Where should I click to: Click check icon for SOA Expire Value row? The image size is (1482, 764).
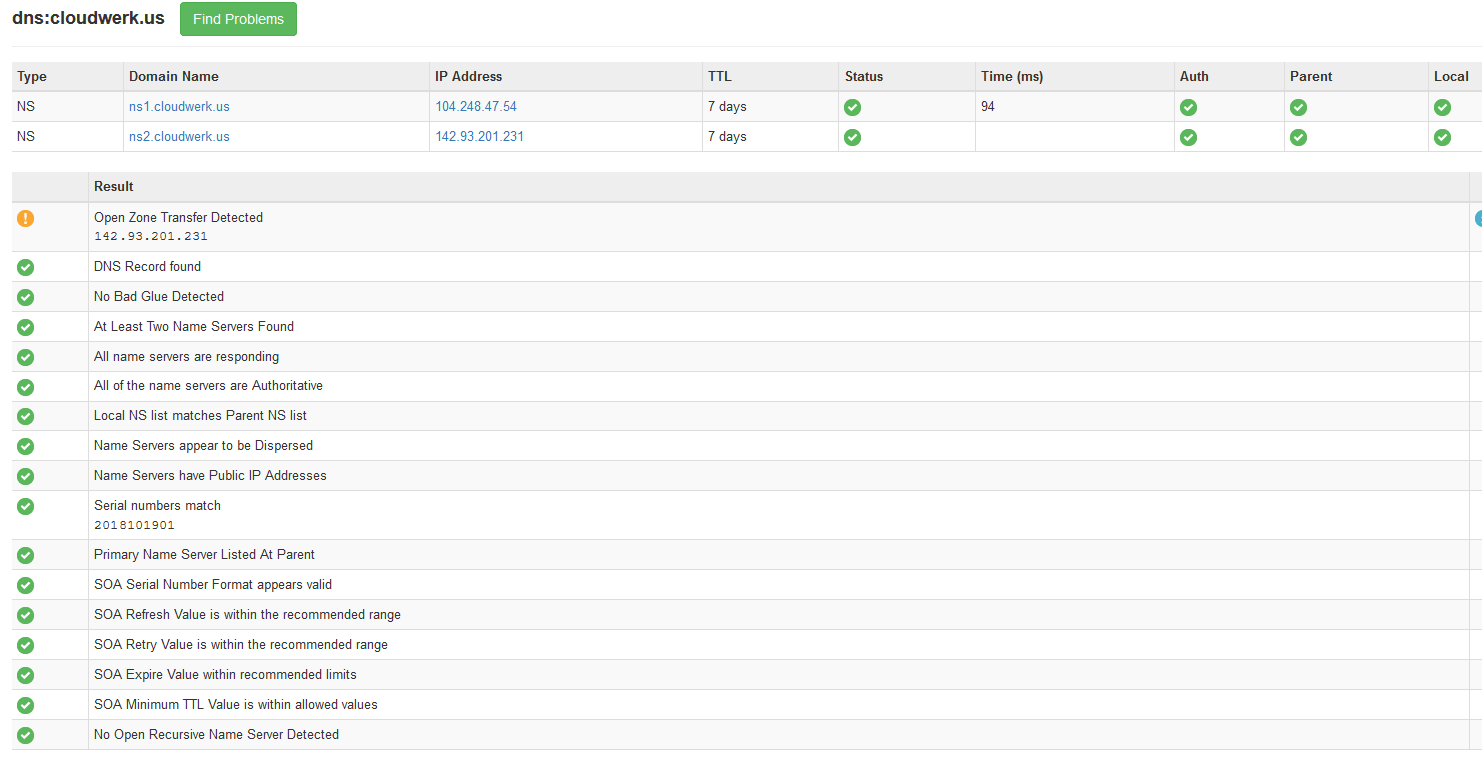coord(26,675)
